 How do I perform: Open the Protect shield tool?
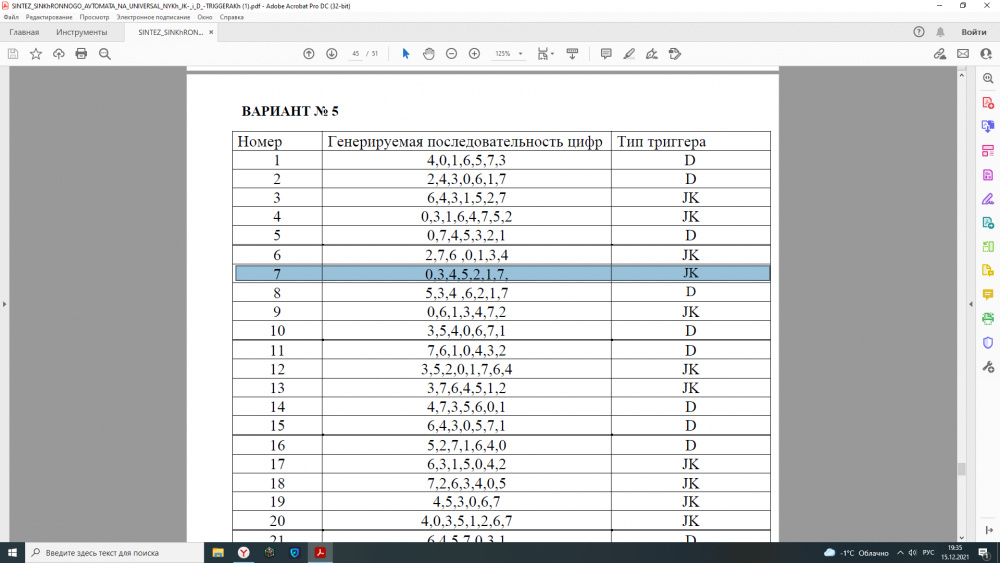[988, 343]
